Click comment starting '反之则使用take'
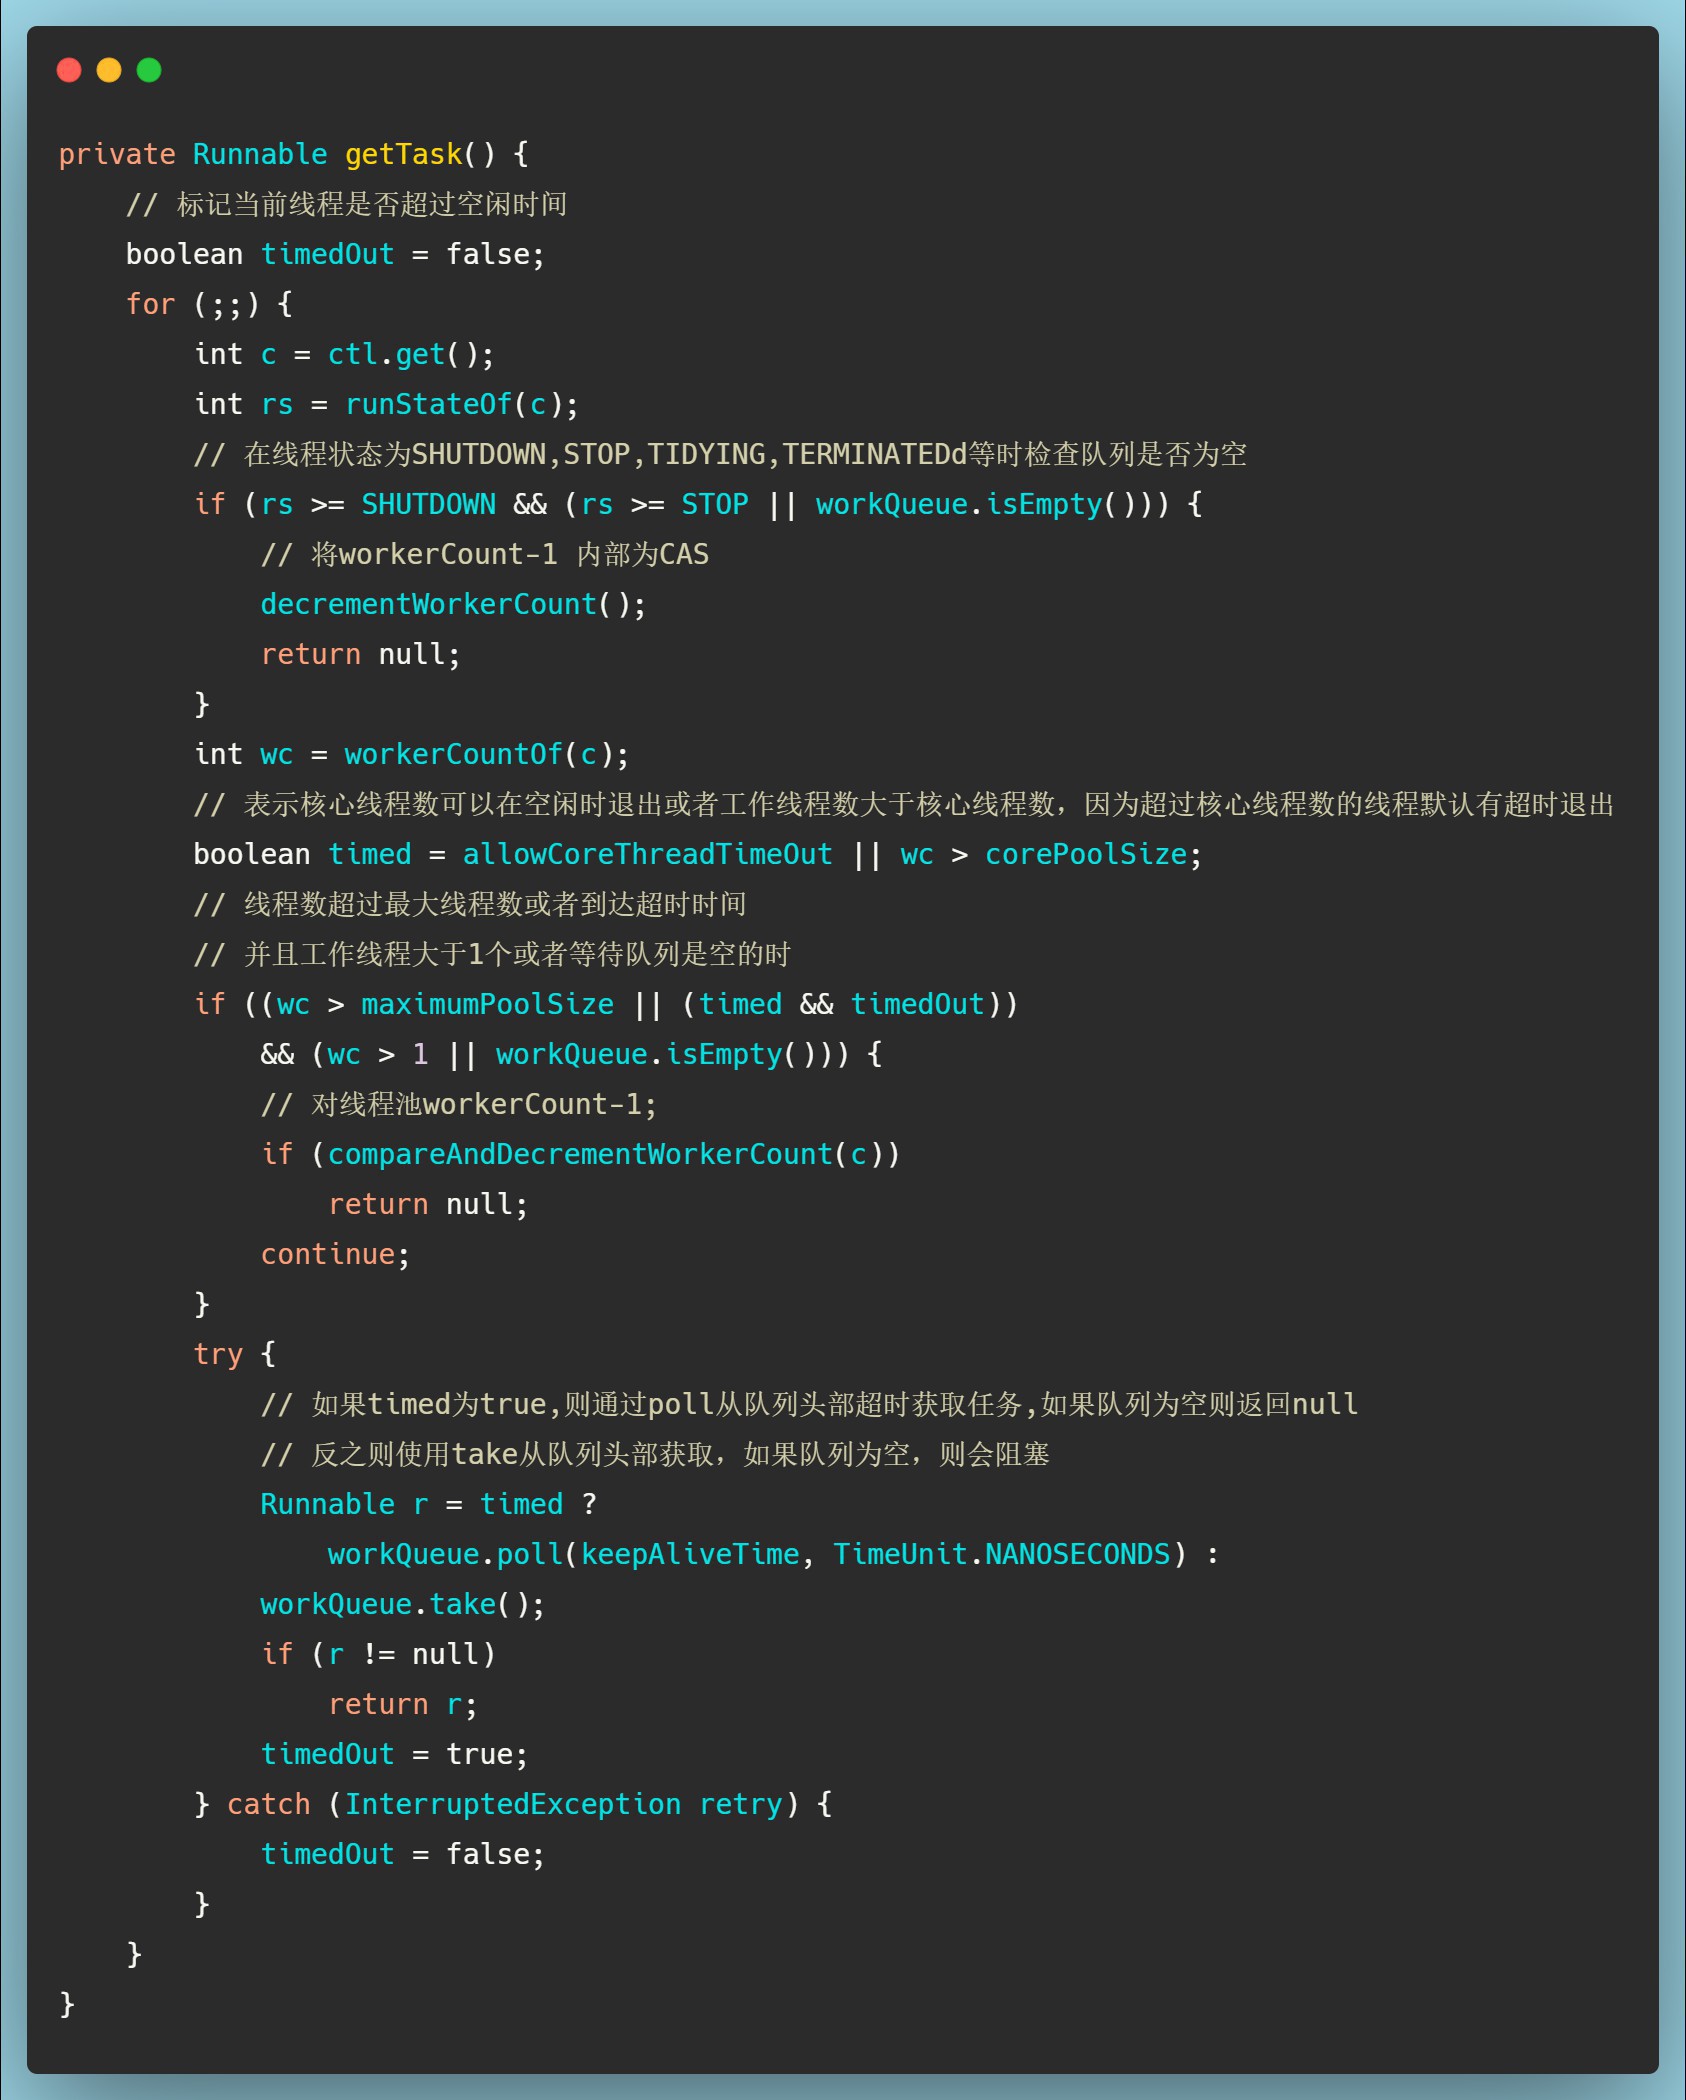Image resolution: width=1686 pixels, height=2100 pixels. (x=655, y=1454)
